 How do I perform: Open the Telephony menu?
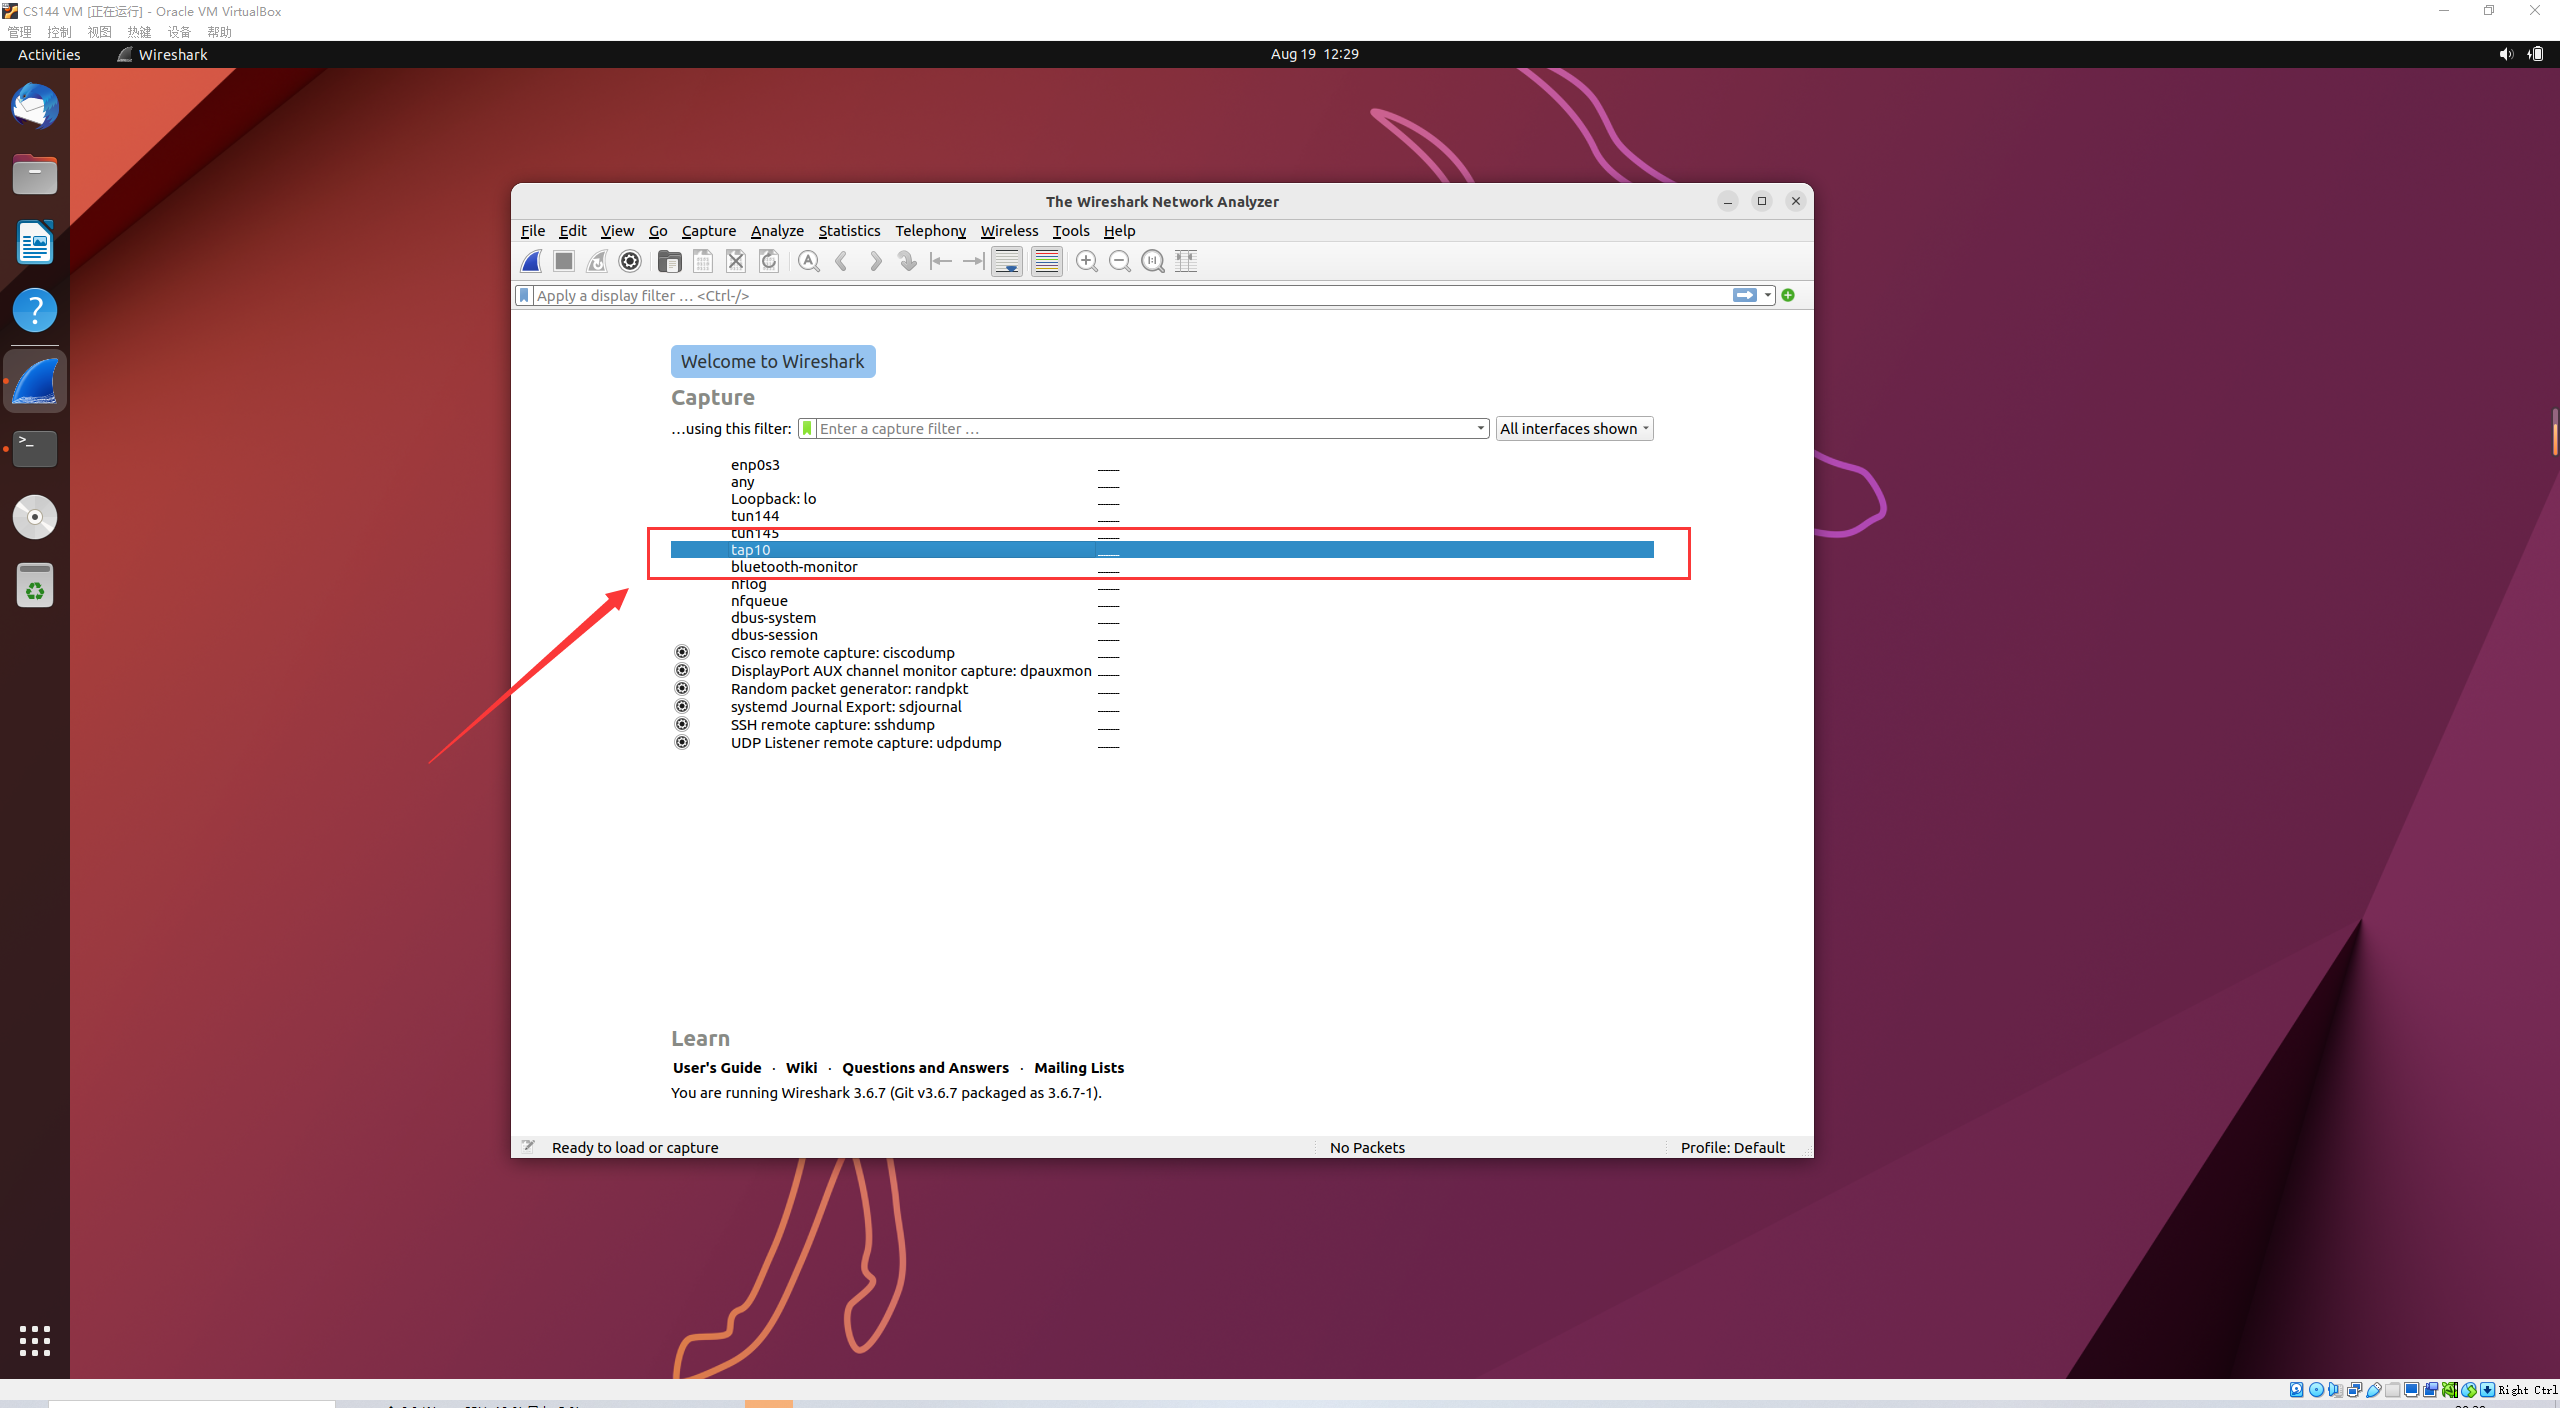[930, 231]
